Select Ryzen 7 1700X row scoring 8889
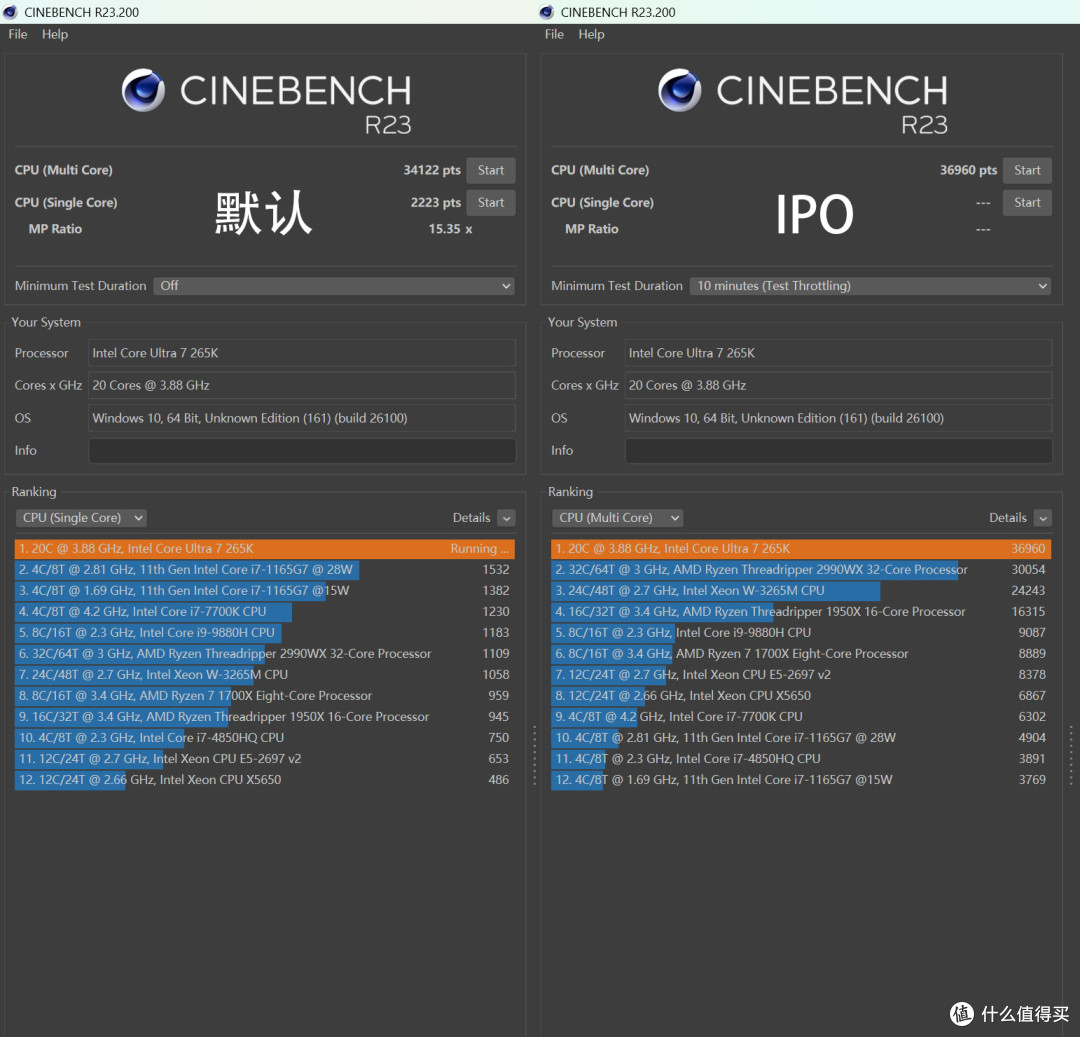The height and width of the screenshot is (1037, 1080). point(801,653)
